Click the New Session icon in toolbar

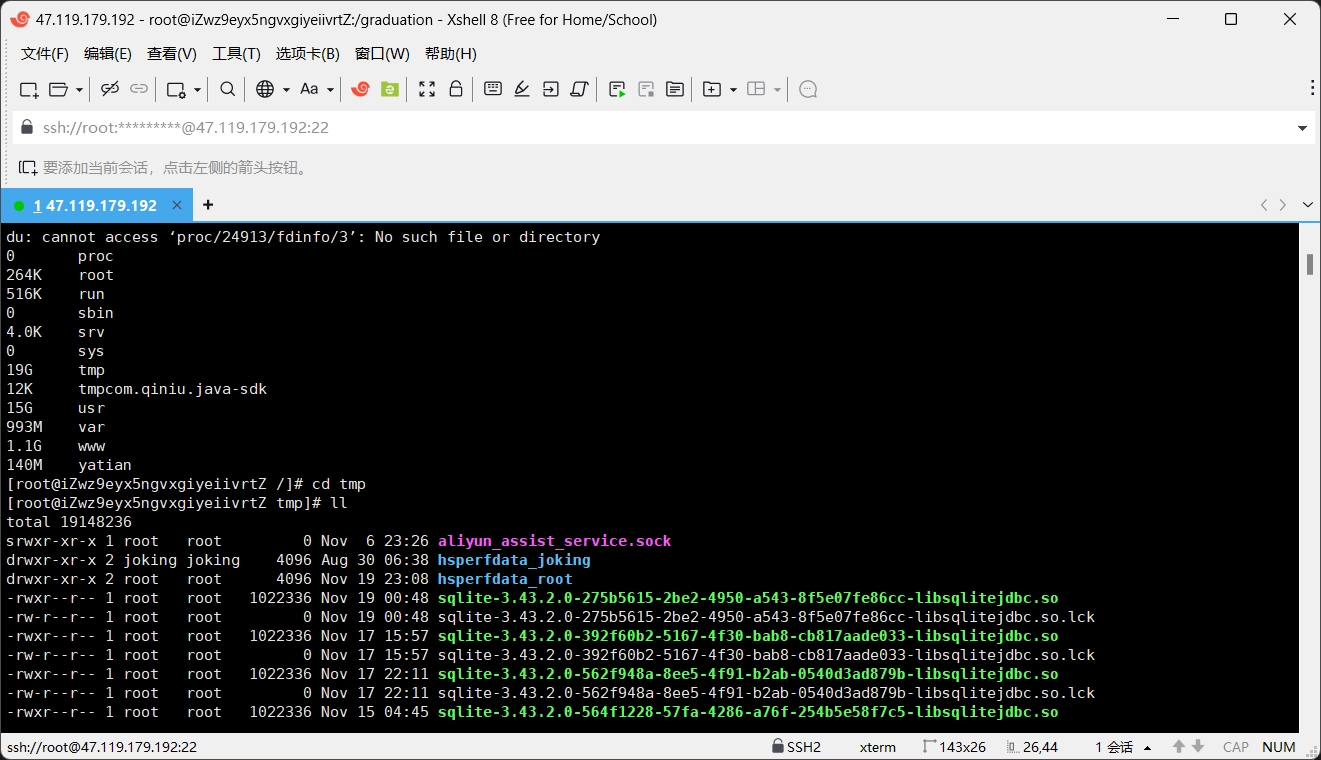[29, 90]
